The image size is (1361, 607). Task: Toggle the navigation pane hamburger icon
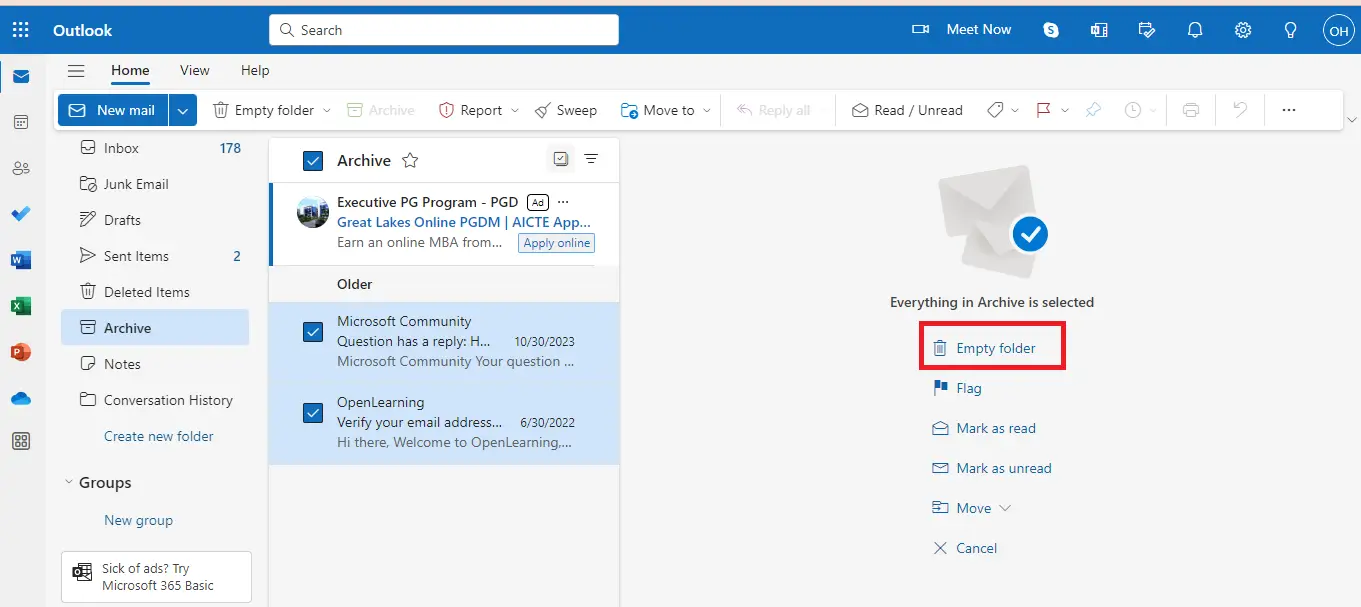(75, 71)
